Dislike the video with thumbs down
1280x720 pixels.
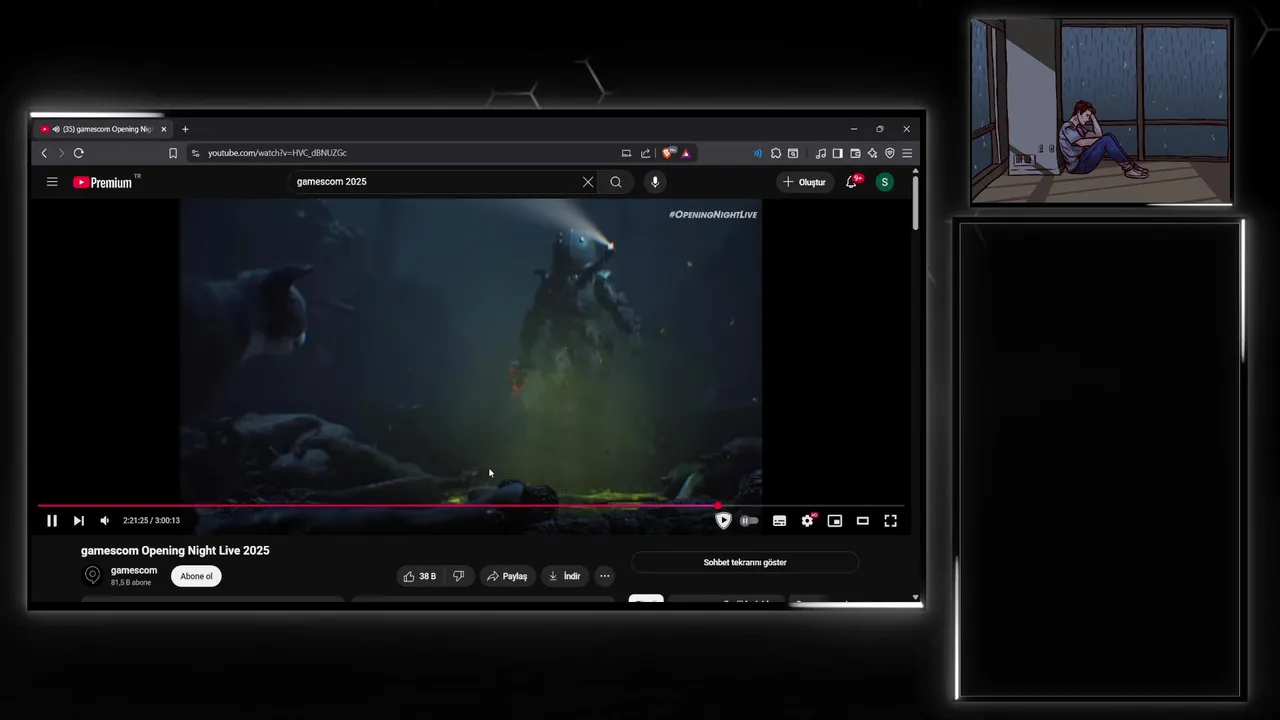tap(459, 576)
